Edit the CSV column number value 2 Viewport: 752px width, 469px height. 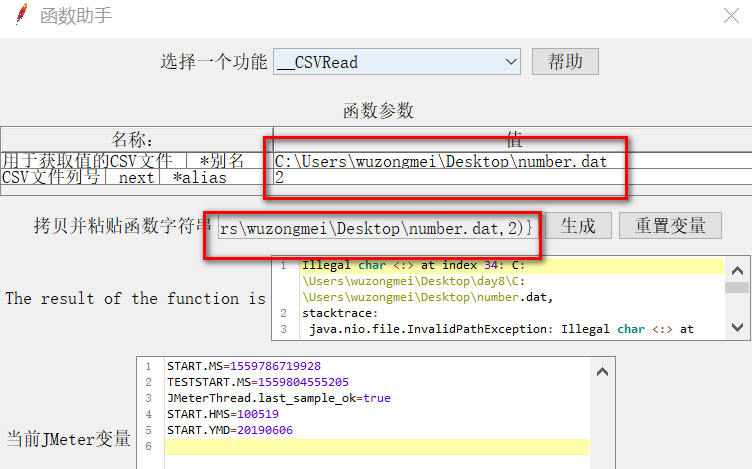coord(512,177)
